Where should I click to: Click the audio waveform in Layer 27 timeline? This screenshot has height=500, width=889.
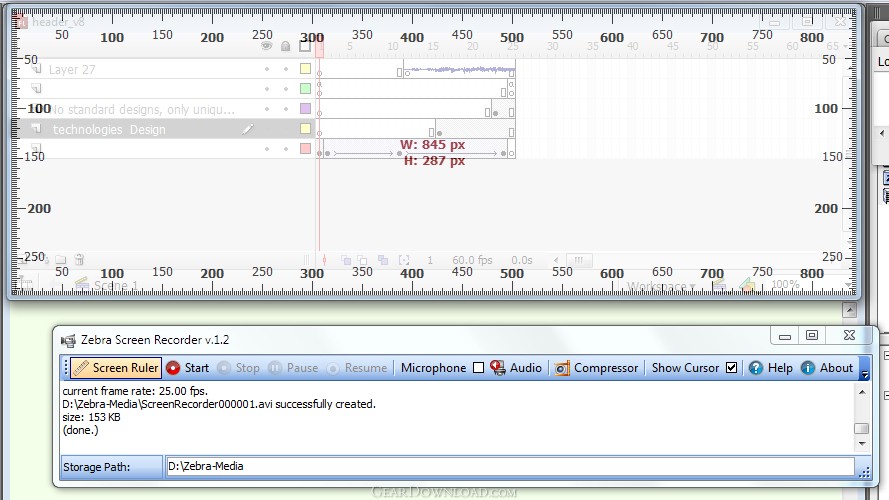click(x=460, y=70)
